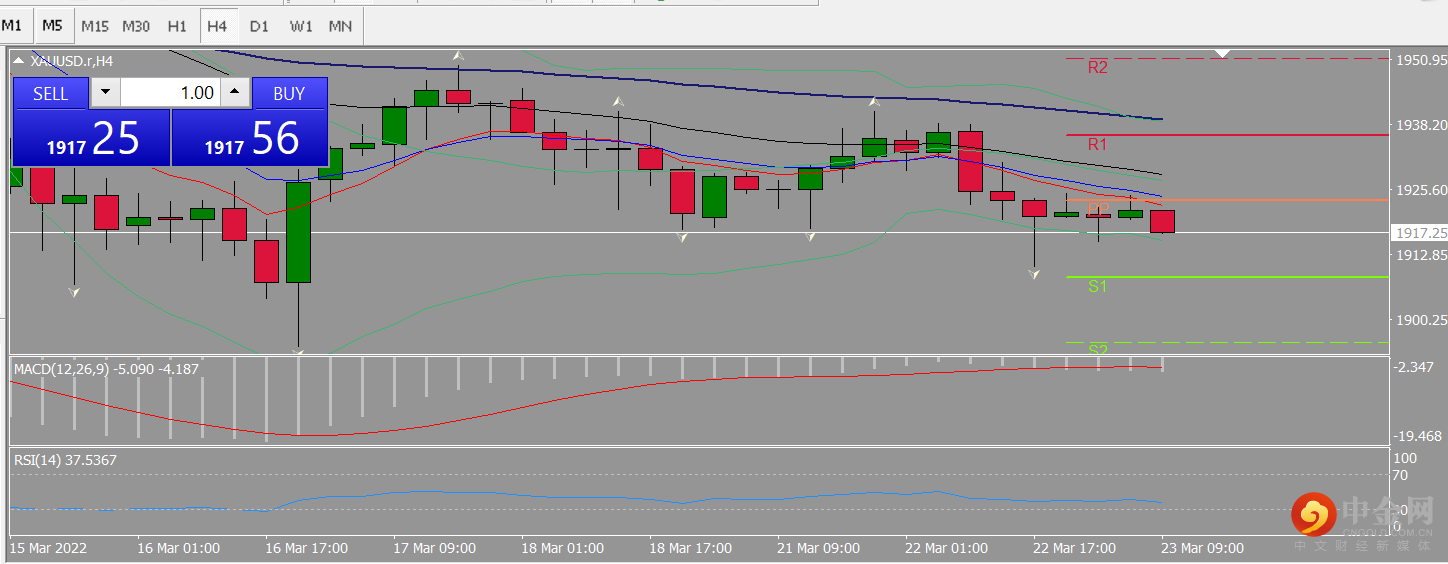Change timeframe to D1 daily

259,26
